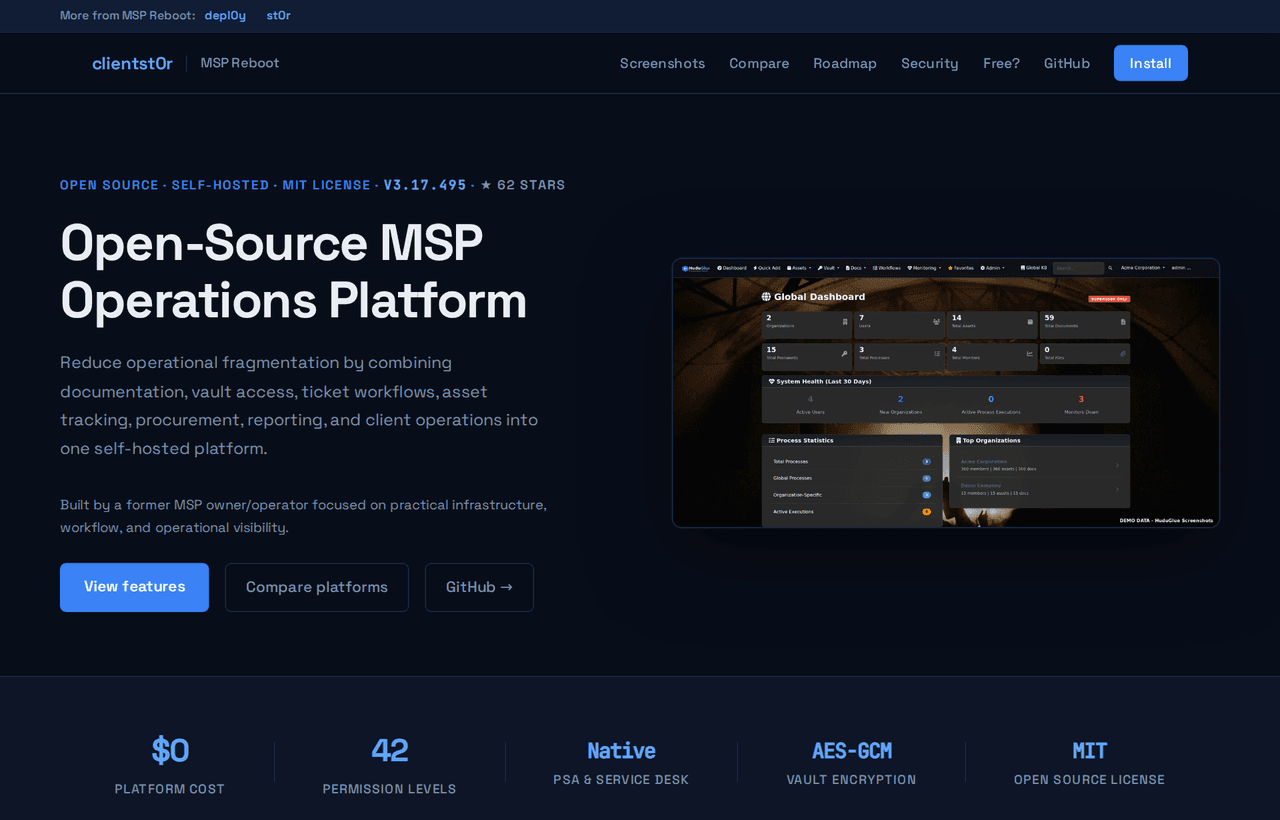1280x820 pixels.
Task: Click the MIT OPEN SOURCE LICENSE stat
Action: [1089, 765]
